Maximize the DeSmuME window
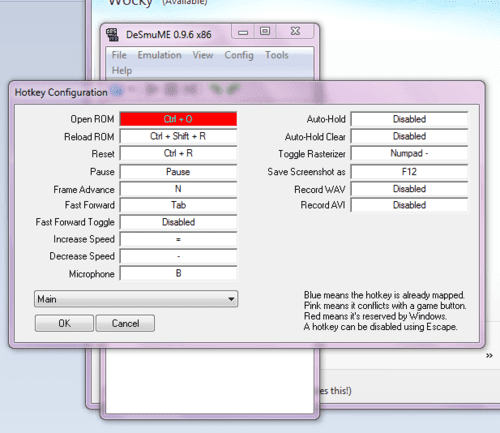This screenshot has width=500, height=433. [265, 32]
